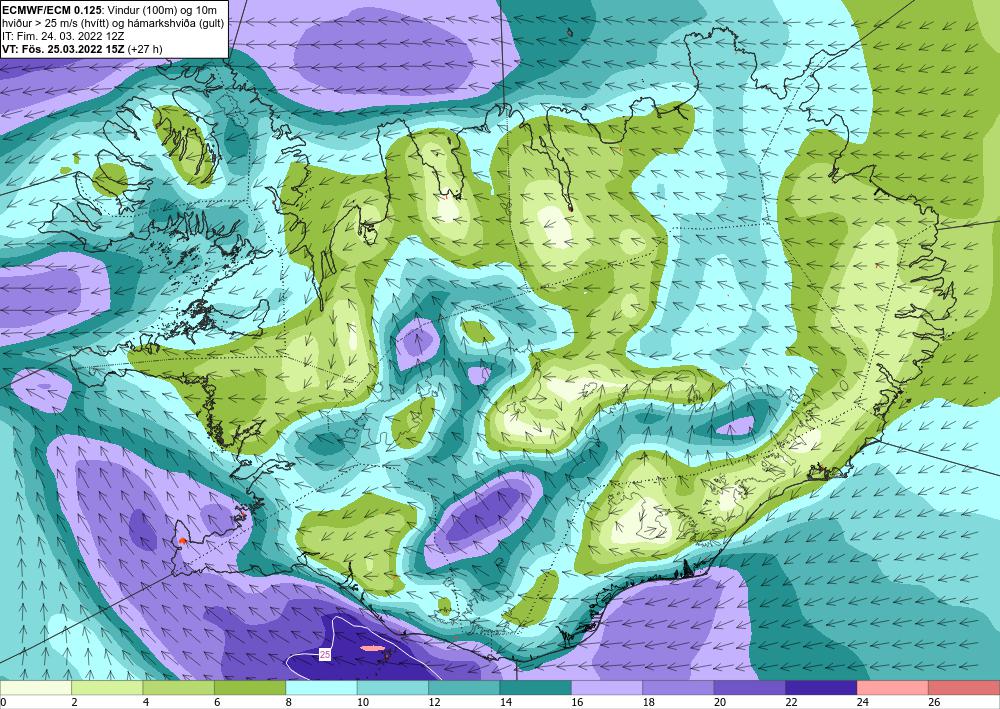Viewport: 1000px width, 709px height.
Task: Click the legend tick label '2'
Action: 75,702
